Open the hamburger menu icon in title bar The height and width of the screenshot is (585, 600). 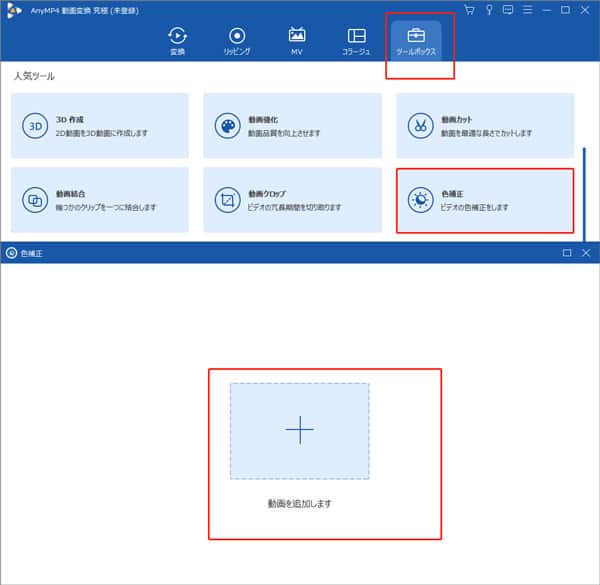[527, 10]
